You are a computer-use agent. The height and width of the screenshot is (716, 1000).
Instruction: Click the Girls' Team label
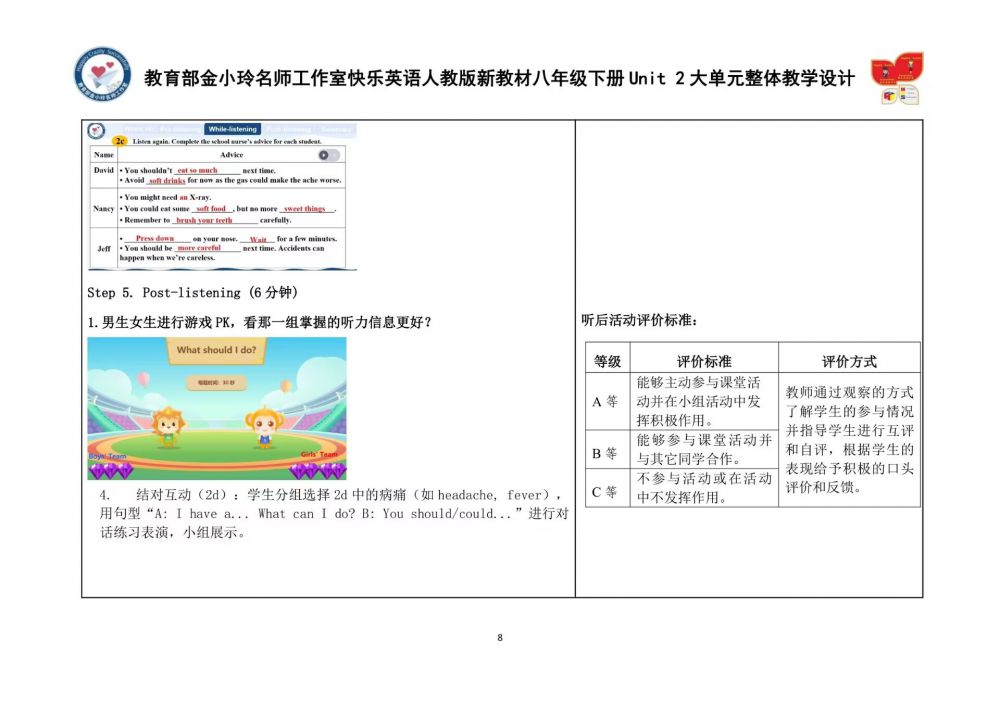point(320,455)
